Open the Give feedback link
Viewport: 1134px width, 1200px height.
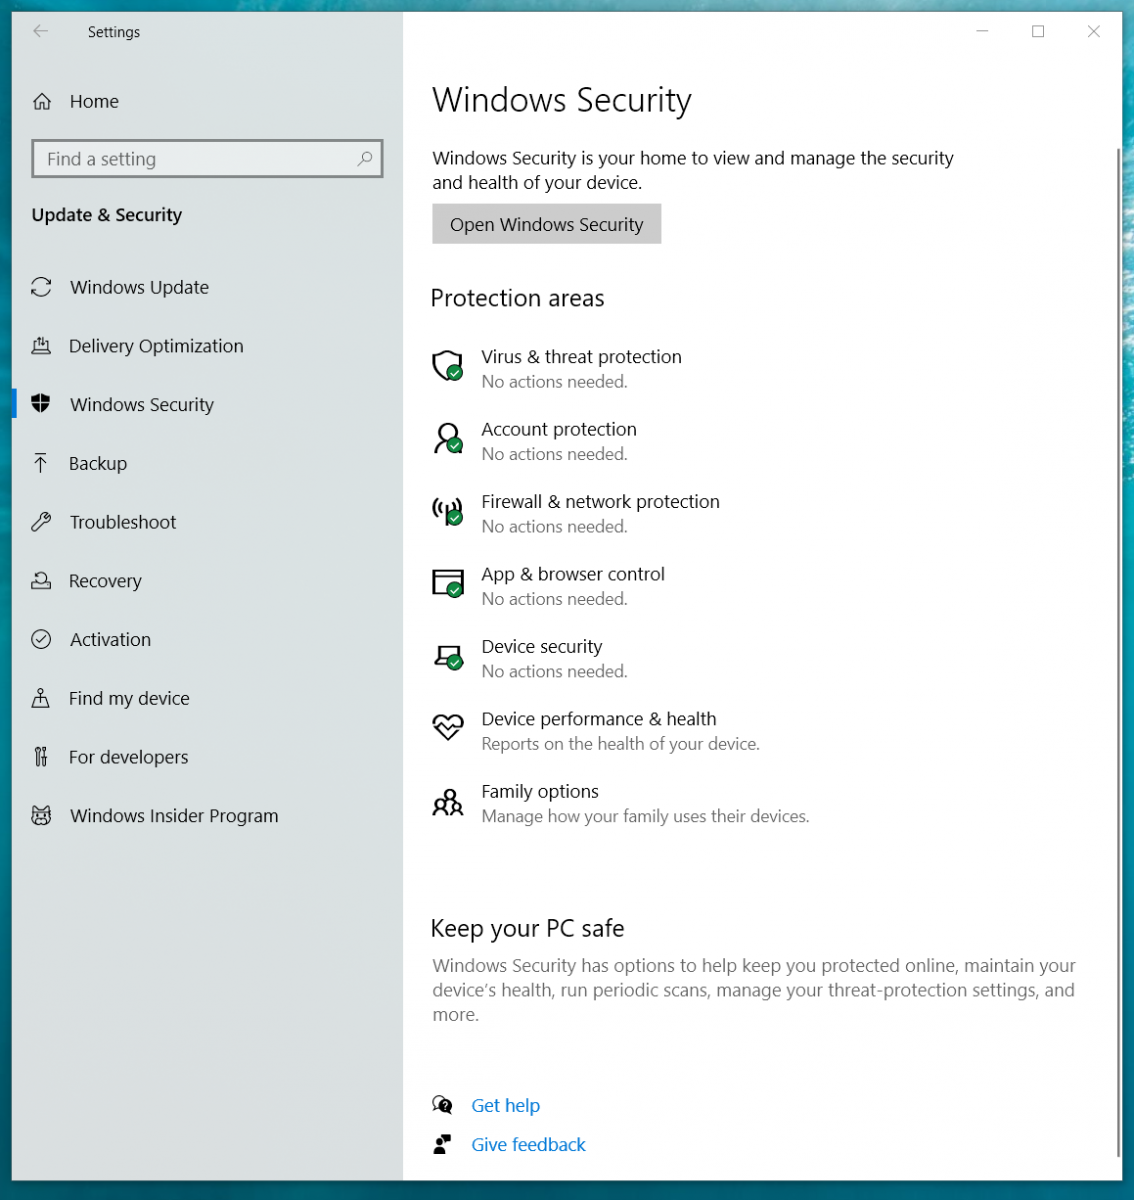(528, 1144)
